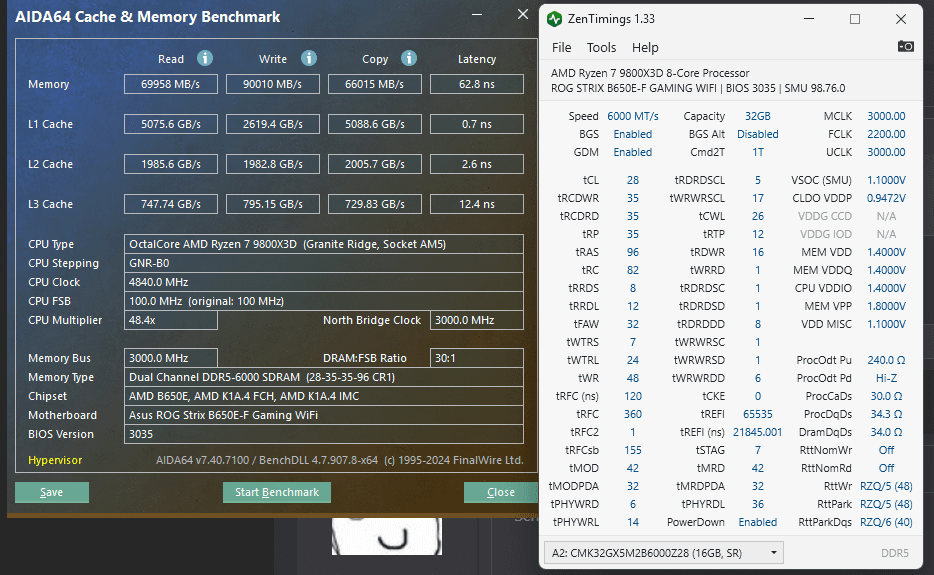
Task: Click the Memory Latency value 62.8 ns
Action: coord(477,84)
